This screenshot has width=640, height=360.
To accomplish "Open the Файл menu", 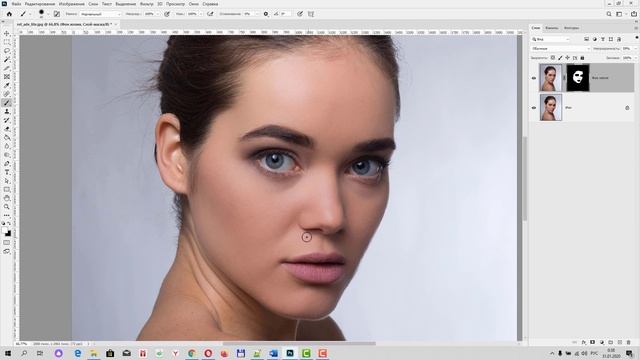I will 16,4.
